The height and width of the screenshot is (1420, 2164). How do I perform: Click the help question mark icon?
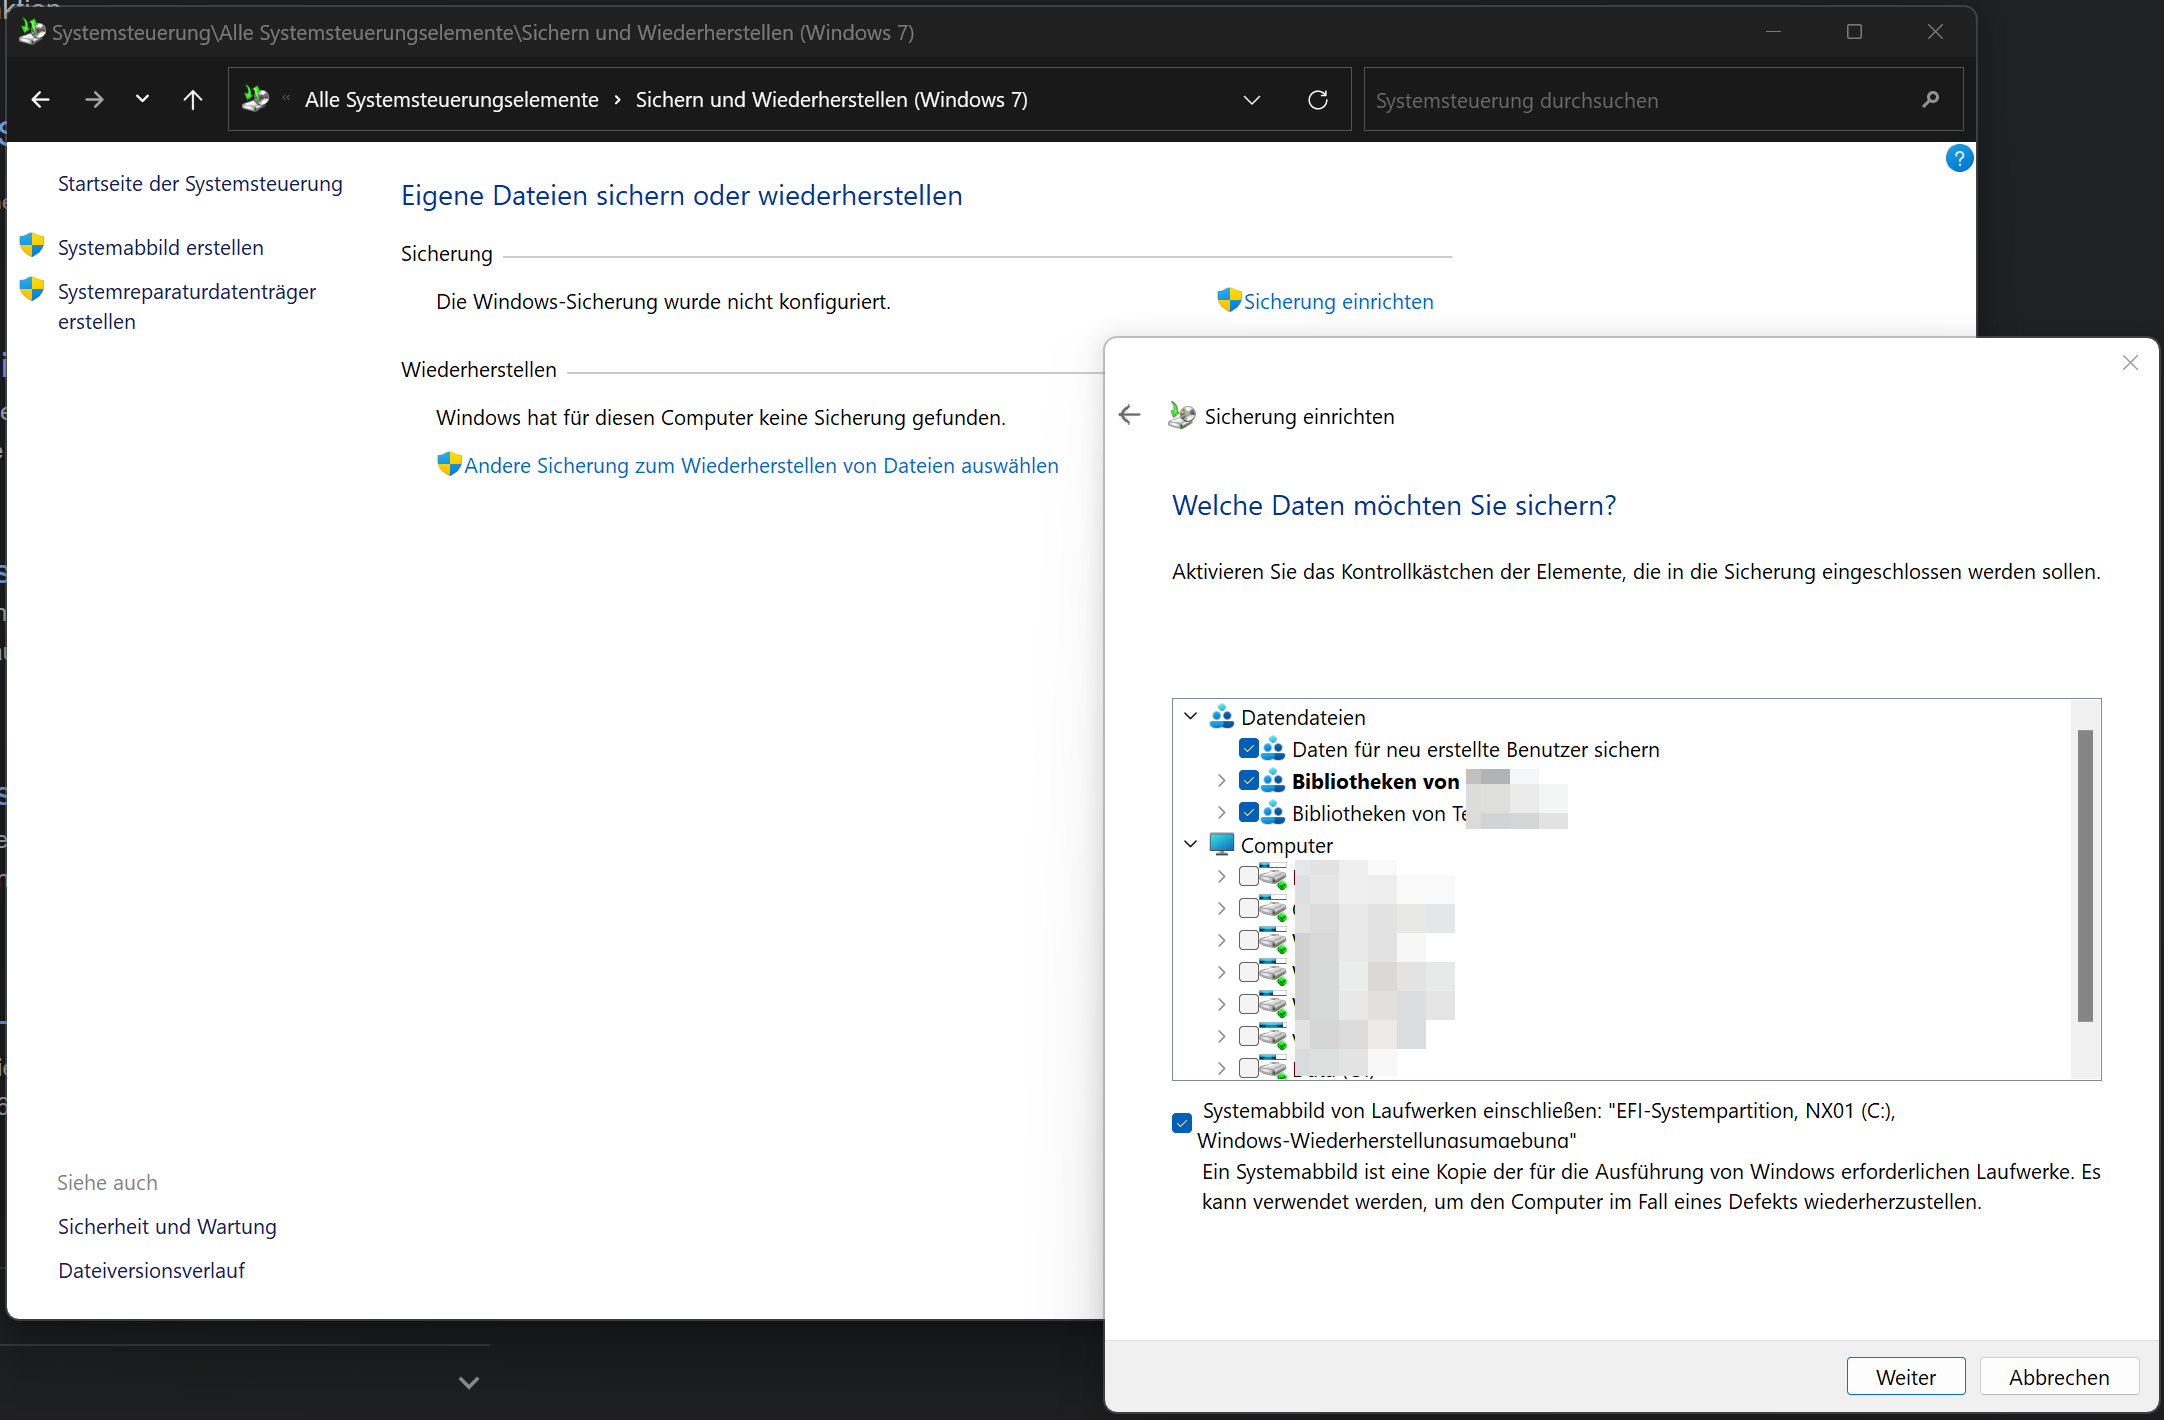[x=1959, y=159]
